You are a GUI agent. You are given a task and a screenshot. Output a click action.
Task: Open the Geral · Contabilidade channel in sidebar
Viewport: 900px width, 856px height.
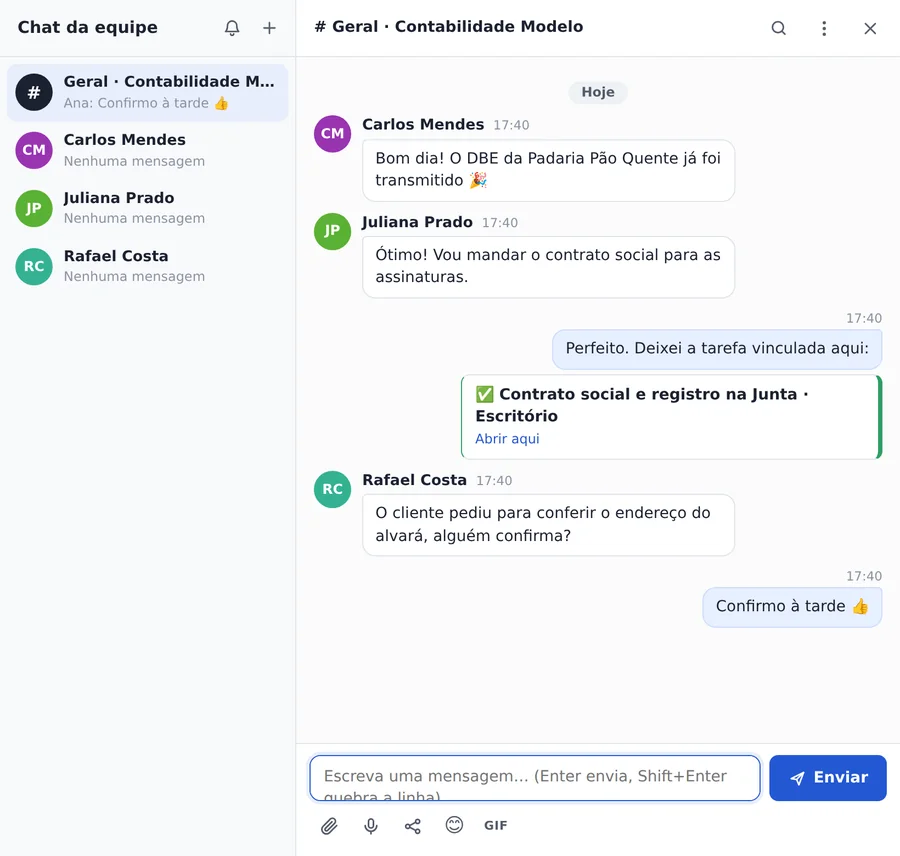tap(148, 92)
